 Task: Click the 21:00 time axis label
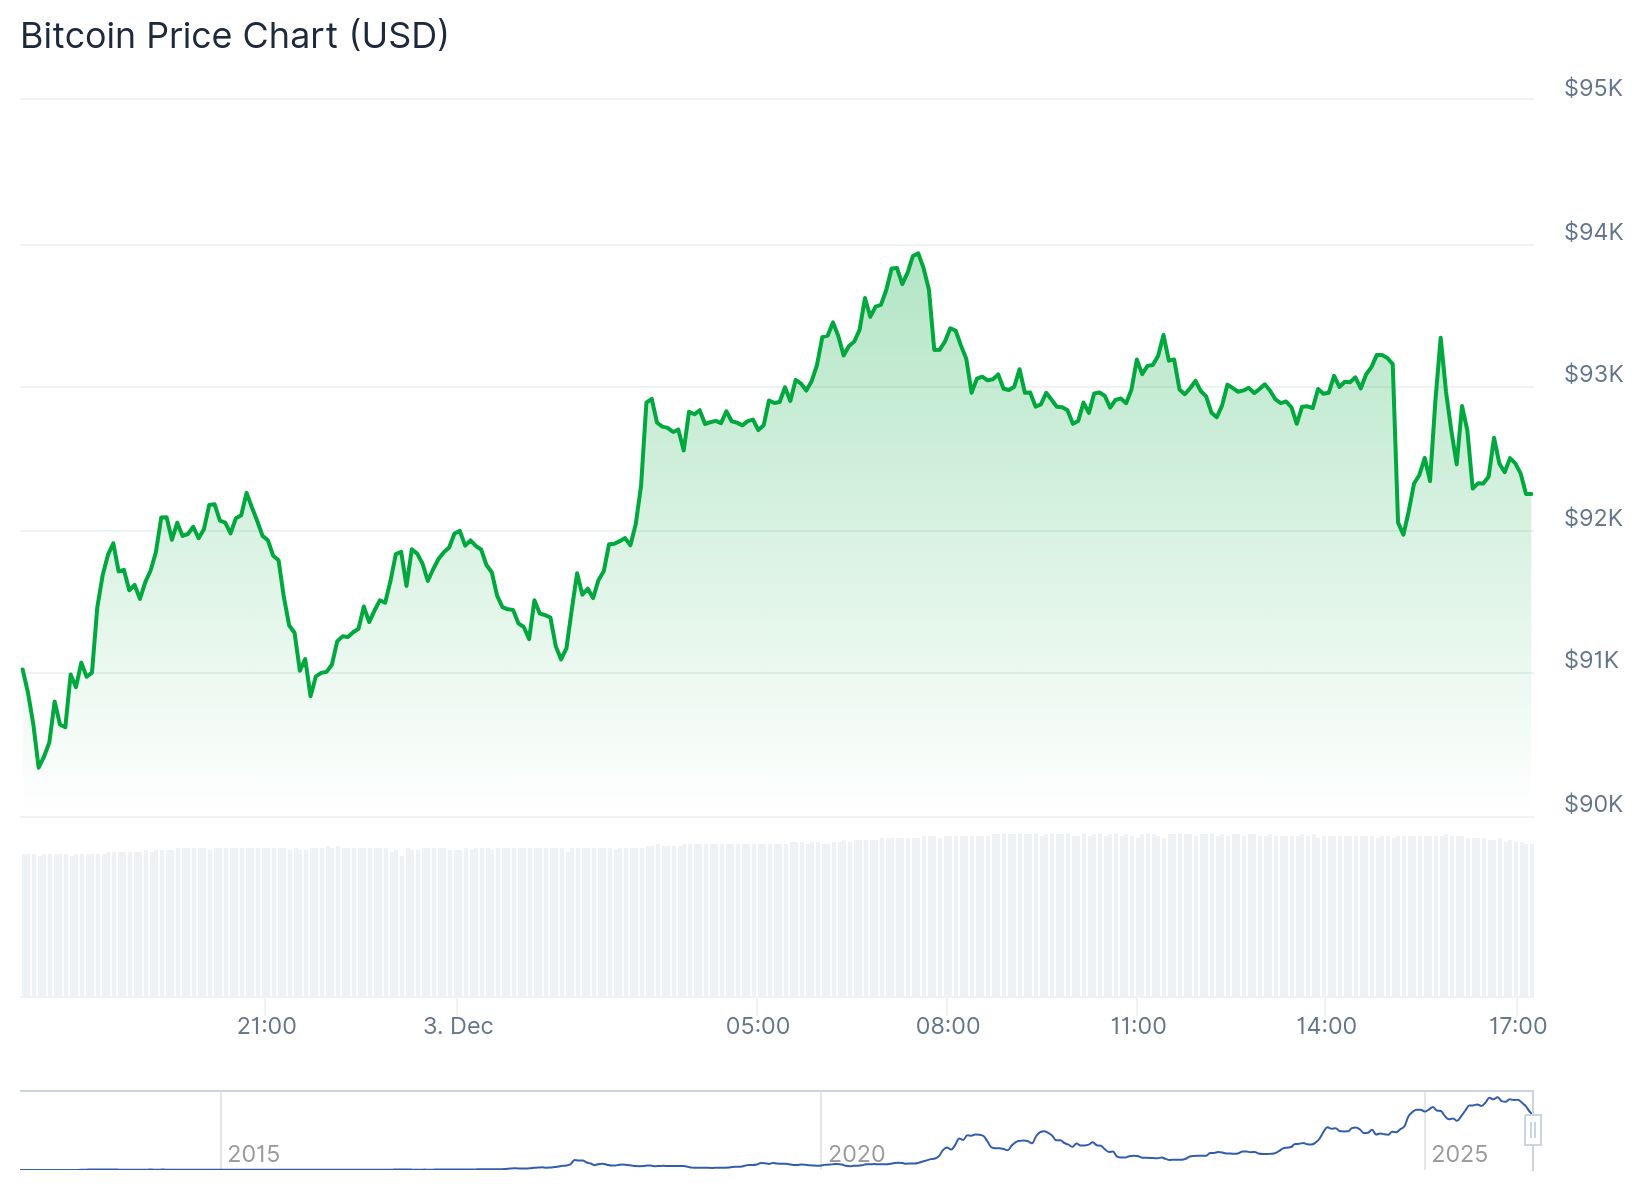(267, 1026)
